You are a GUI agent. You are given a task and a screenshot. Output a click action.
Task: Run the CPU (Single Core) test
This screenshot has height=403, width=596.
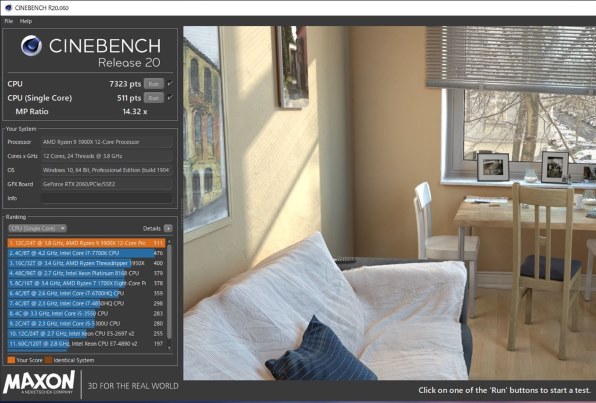tap(154, 98)
